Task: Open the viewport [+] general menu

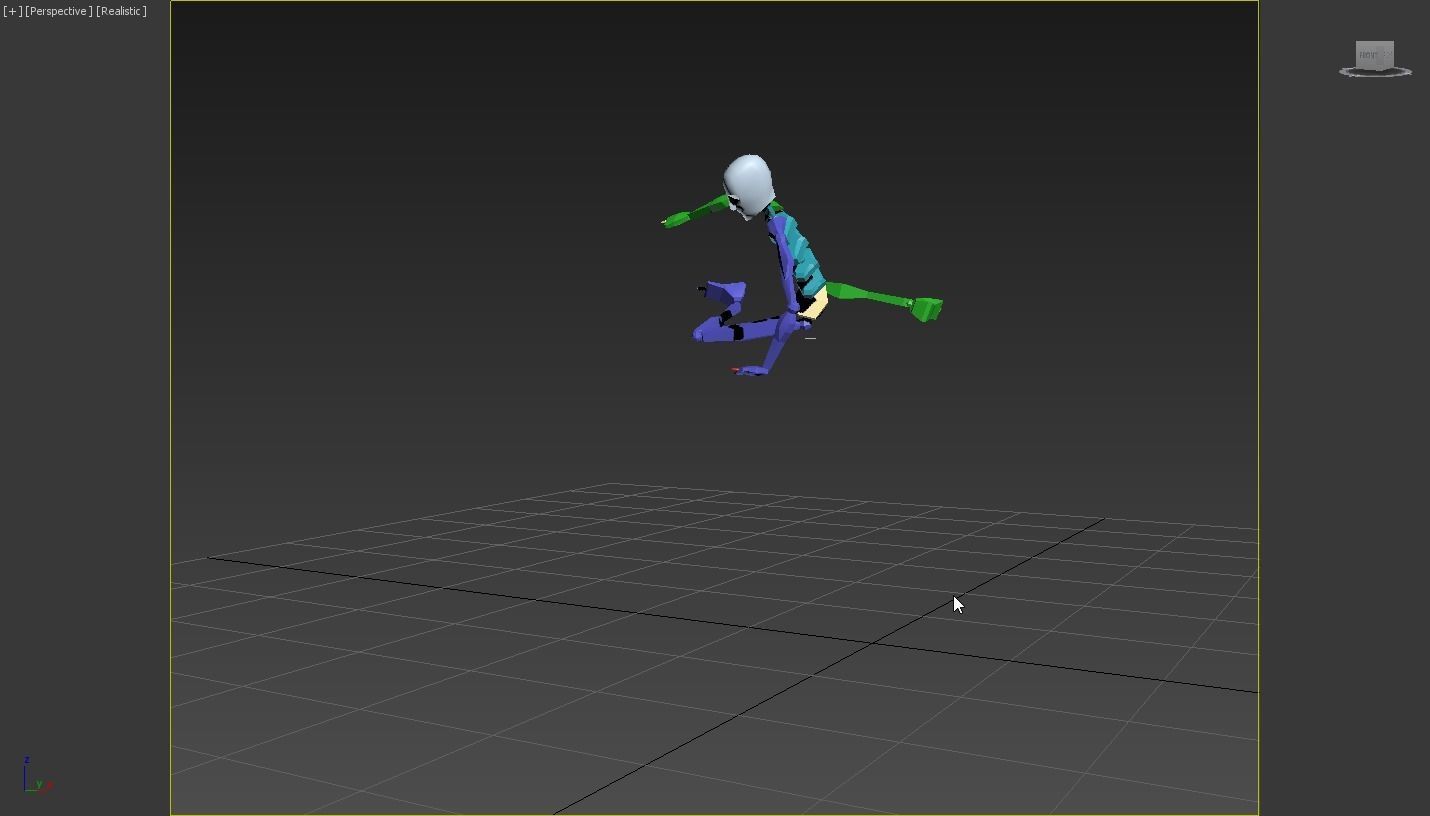Action: tap(12, 11)
